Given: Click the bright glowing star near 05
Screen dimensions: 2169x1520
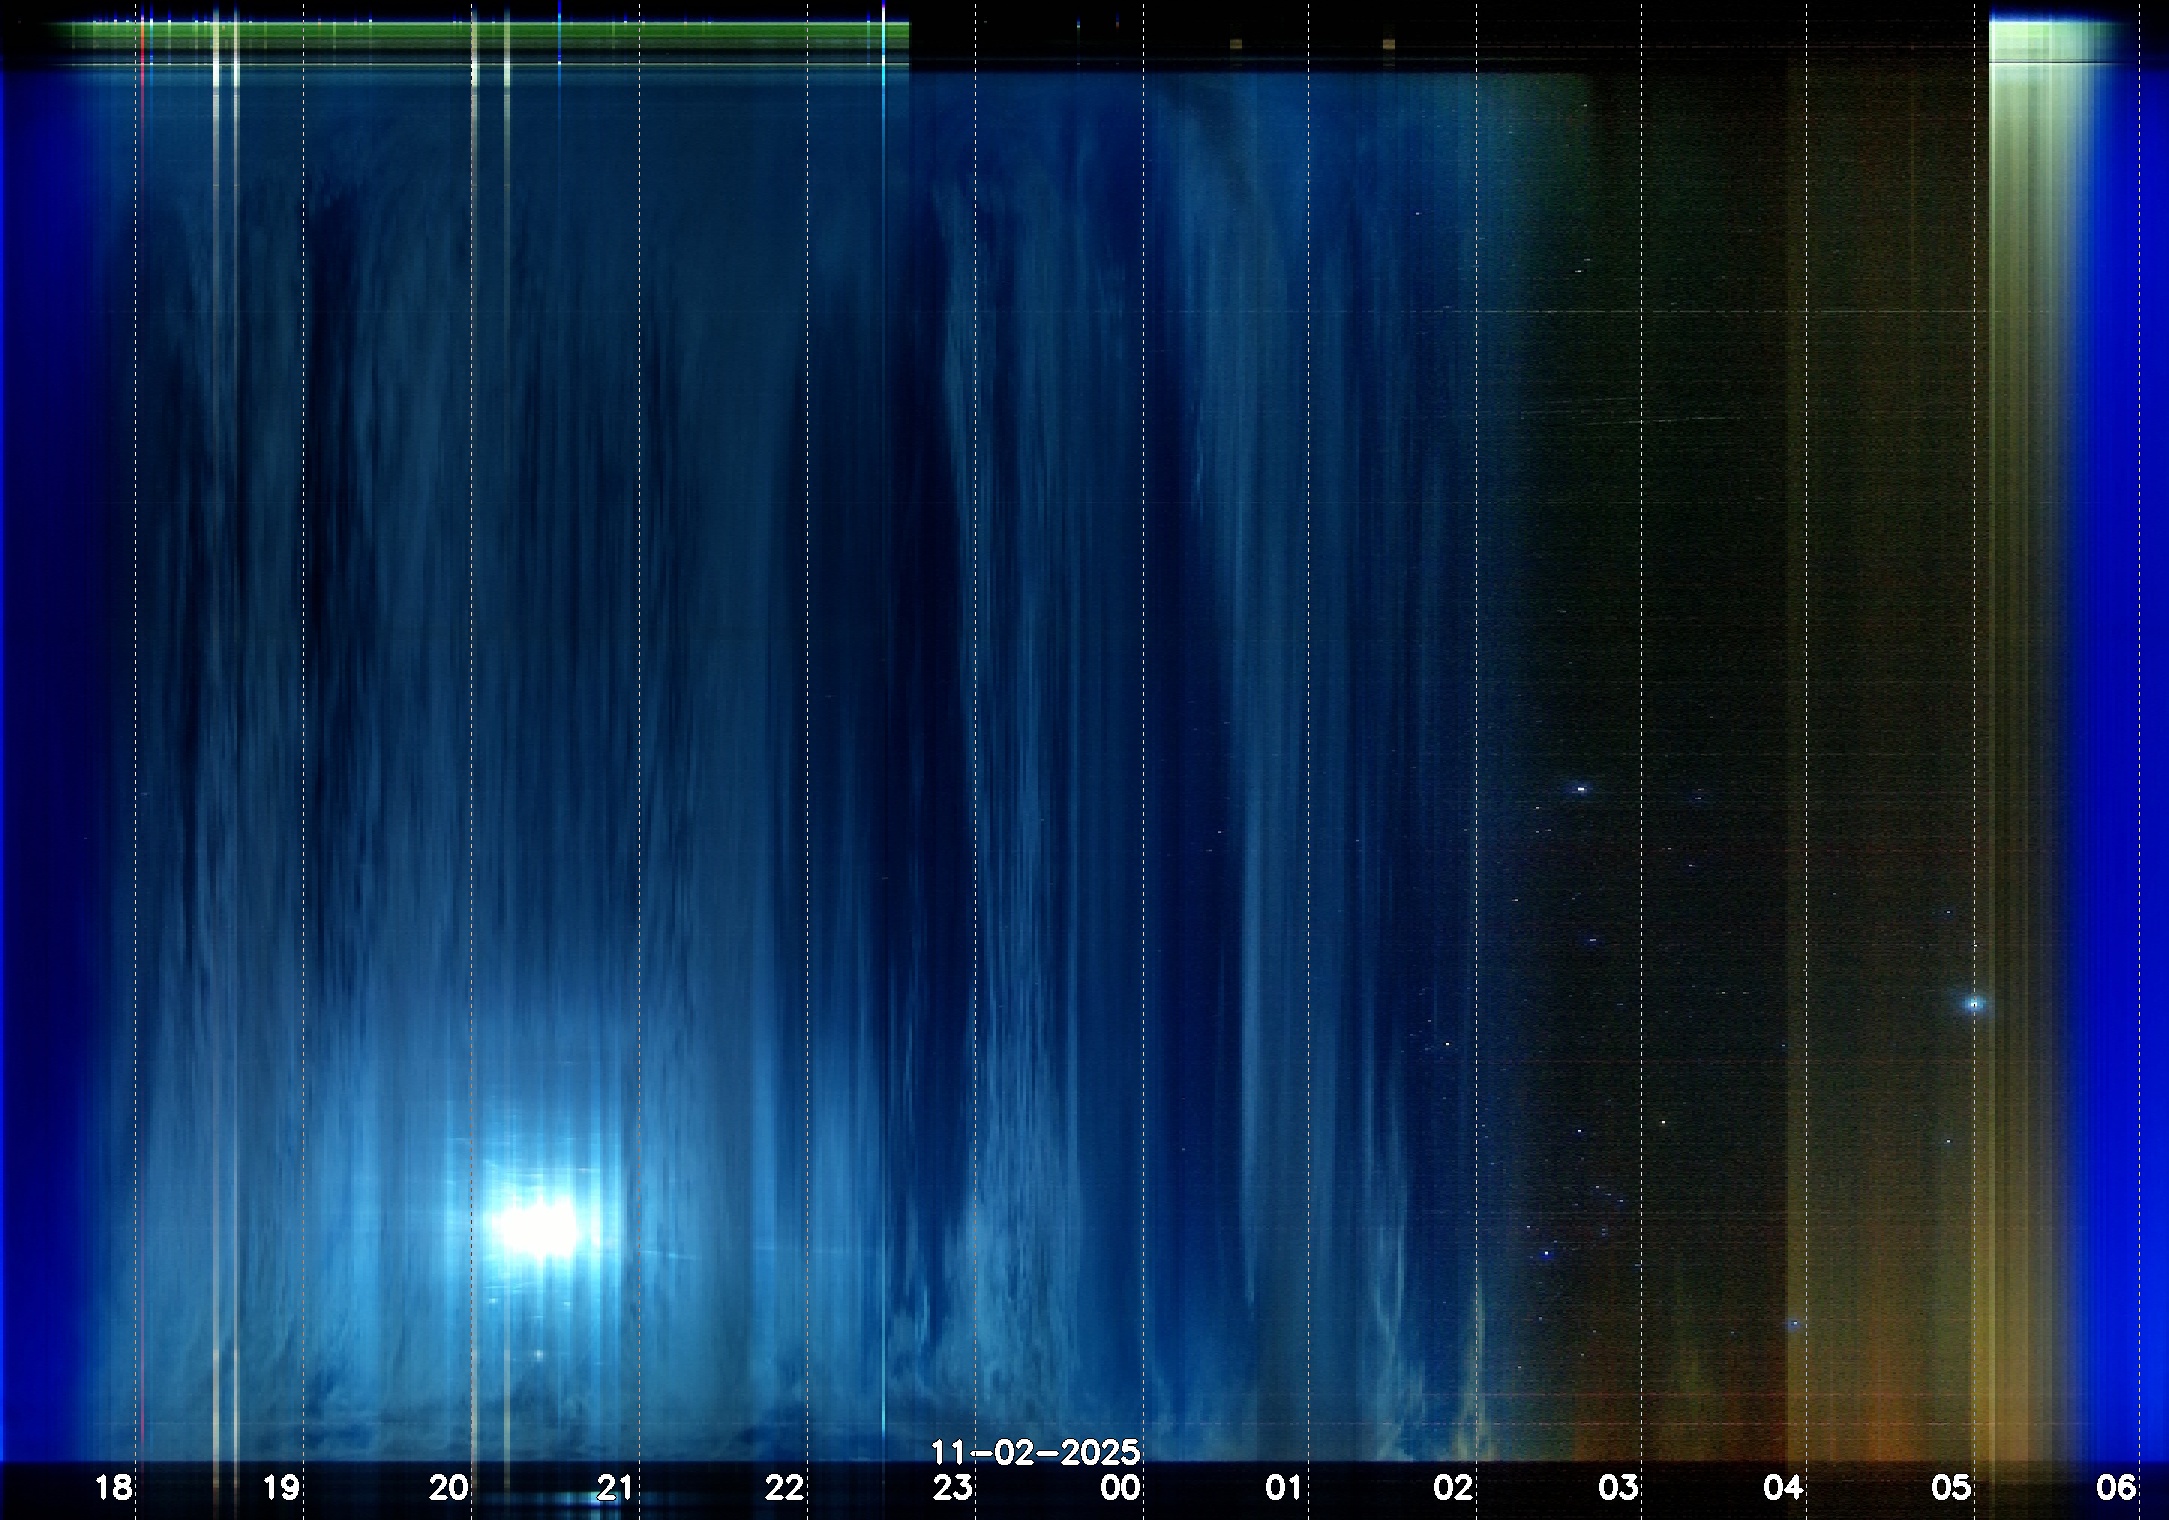Looking at the screenshot, I should (1974, 1003).
